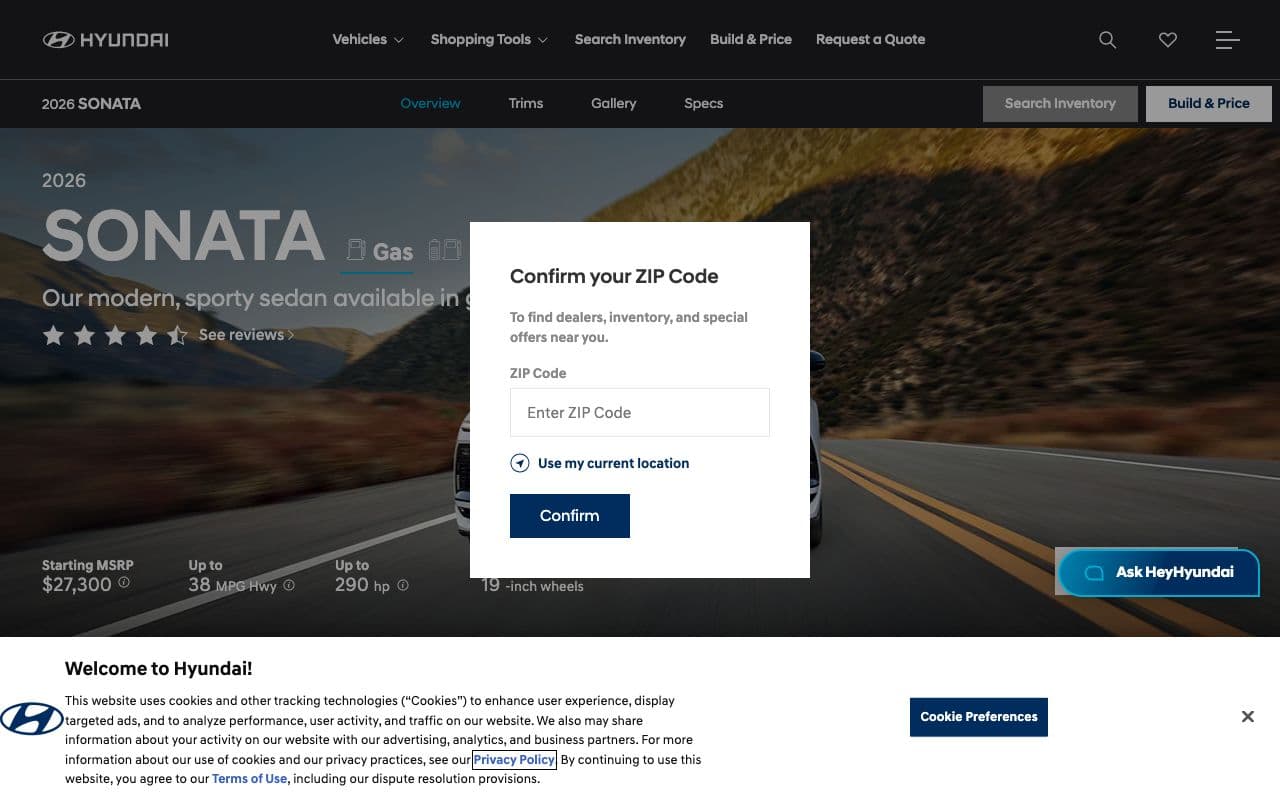Click the gray Search Inventory button
1280x800 pixels.
(x=1060, y=104)
